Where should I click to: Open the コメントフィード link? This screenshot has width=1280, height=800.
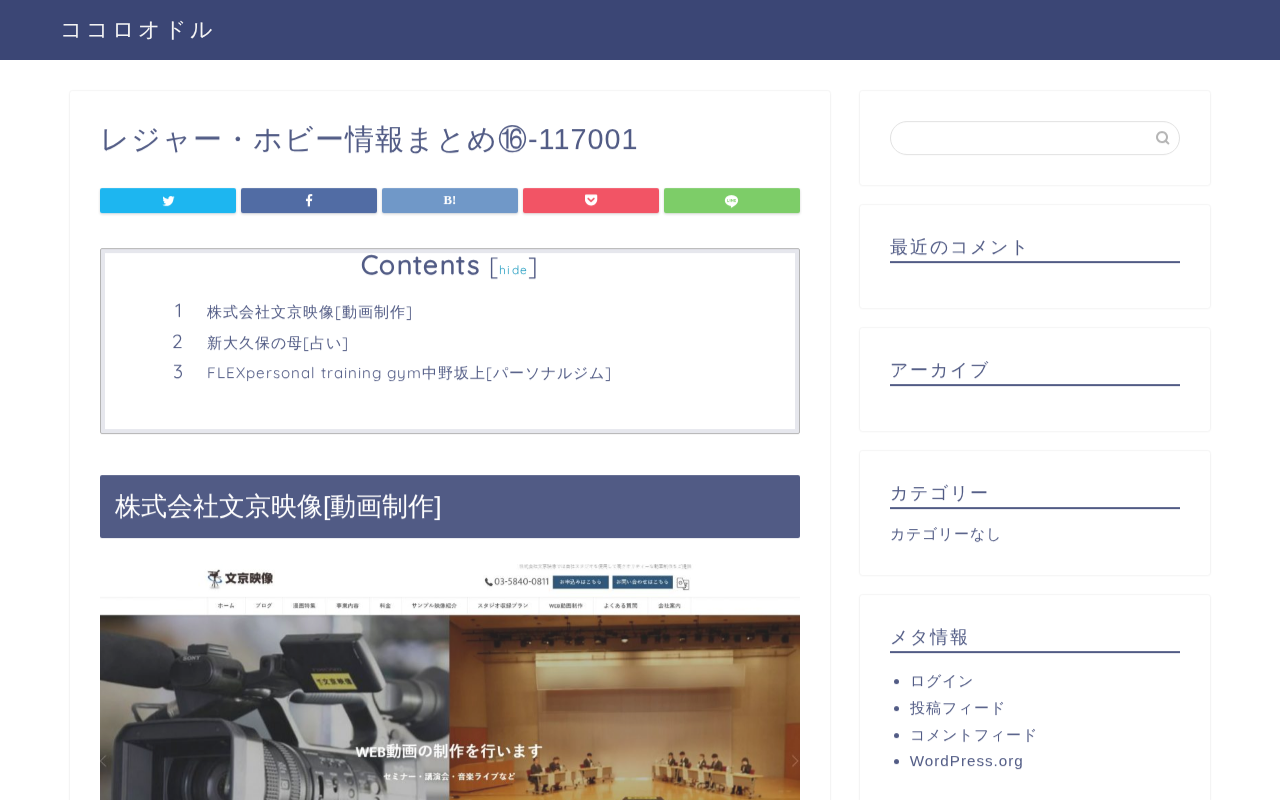tap(973, 735)
